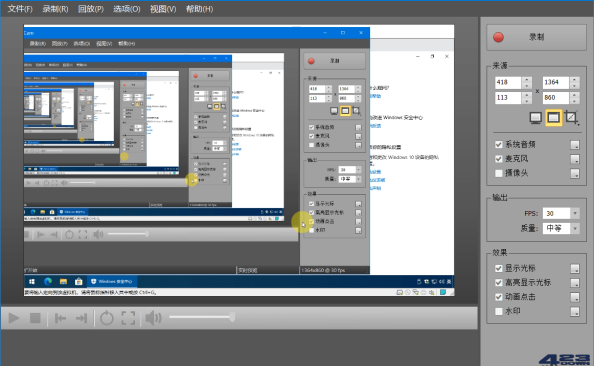Decrease the 860 height with down arrow

[574, 101]
